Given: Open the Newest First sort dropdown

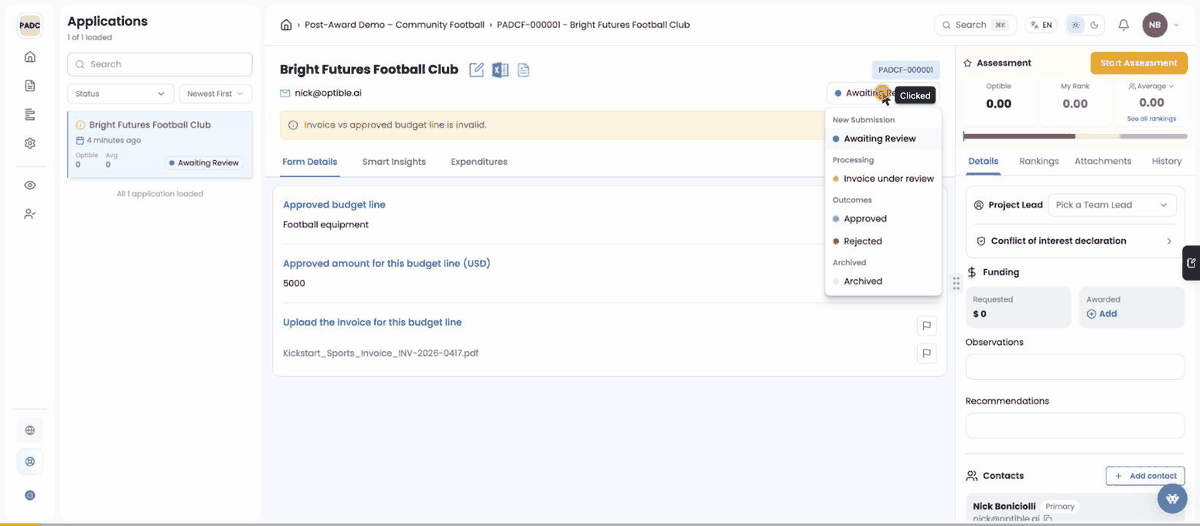Looking at the screenshot, I should click(x=215, y=94).
